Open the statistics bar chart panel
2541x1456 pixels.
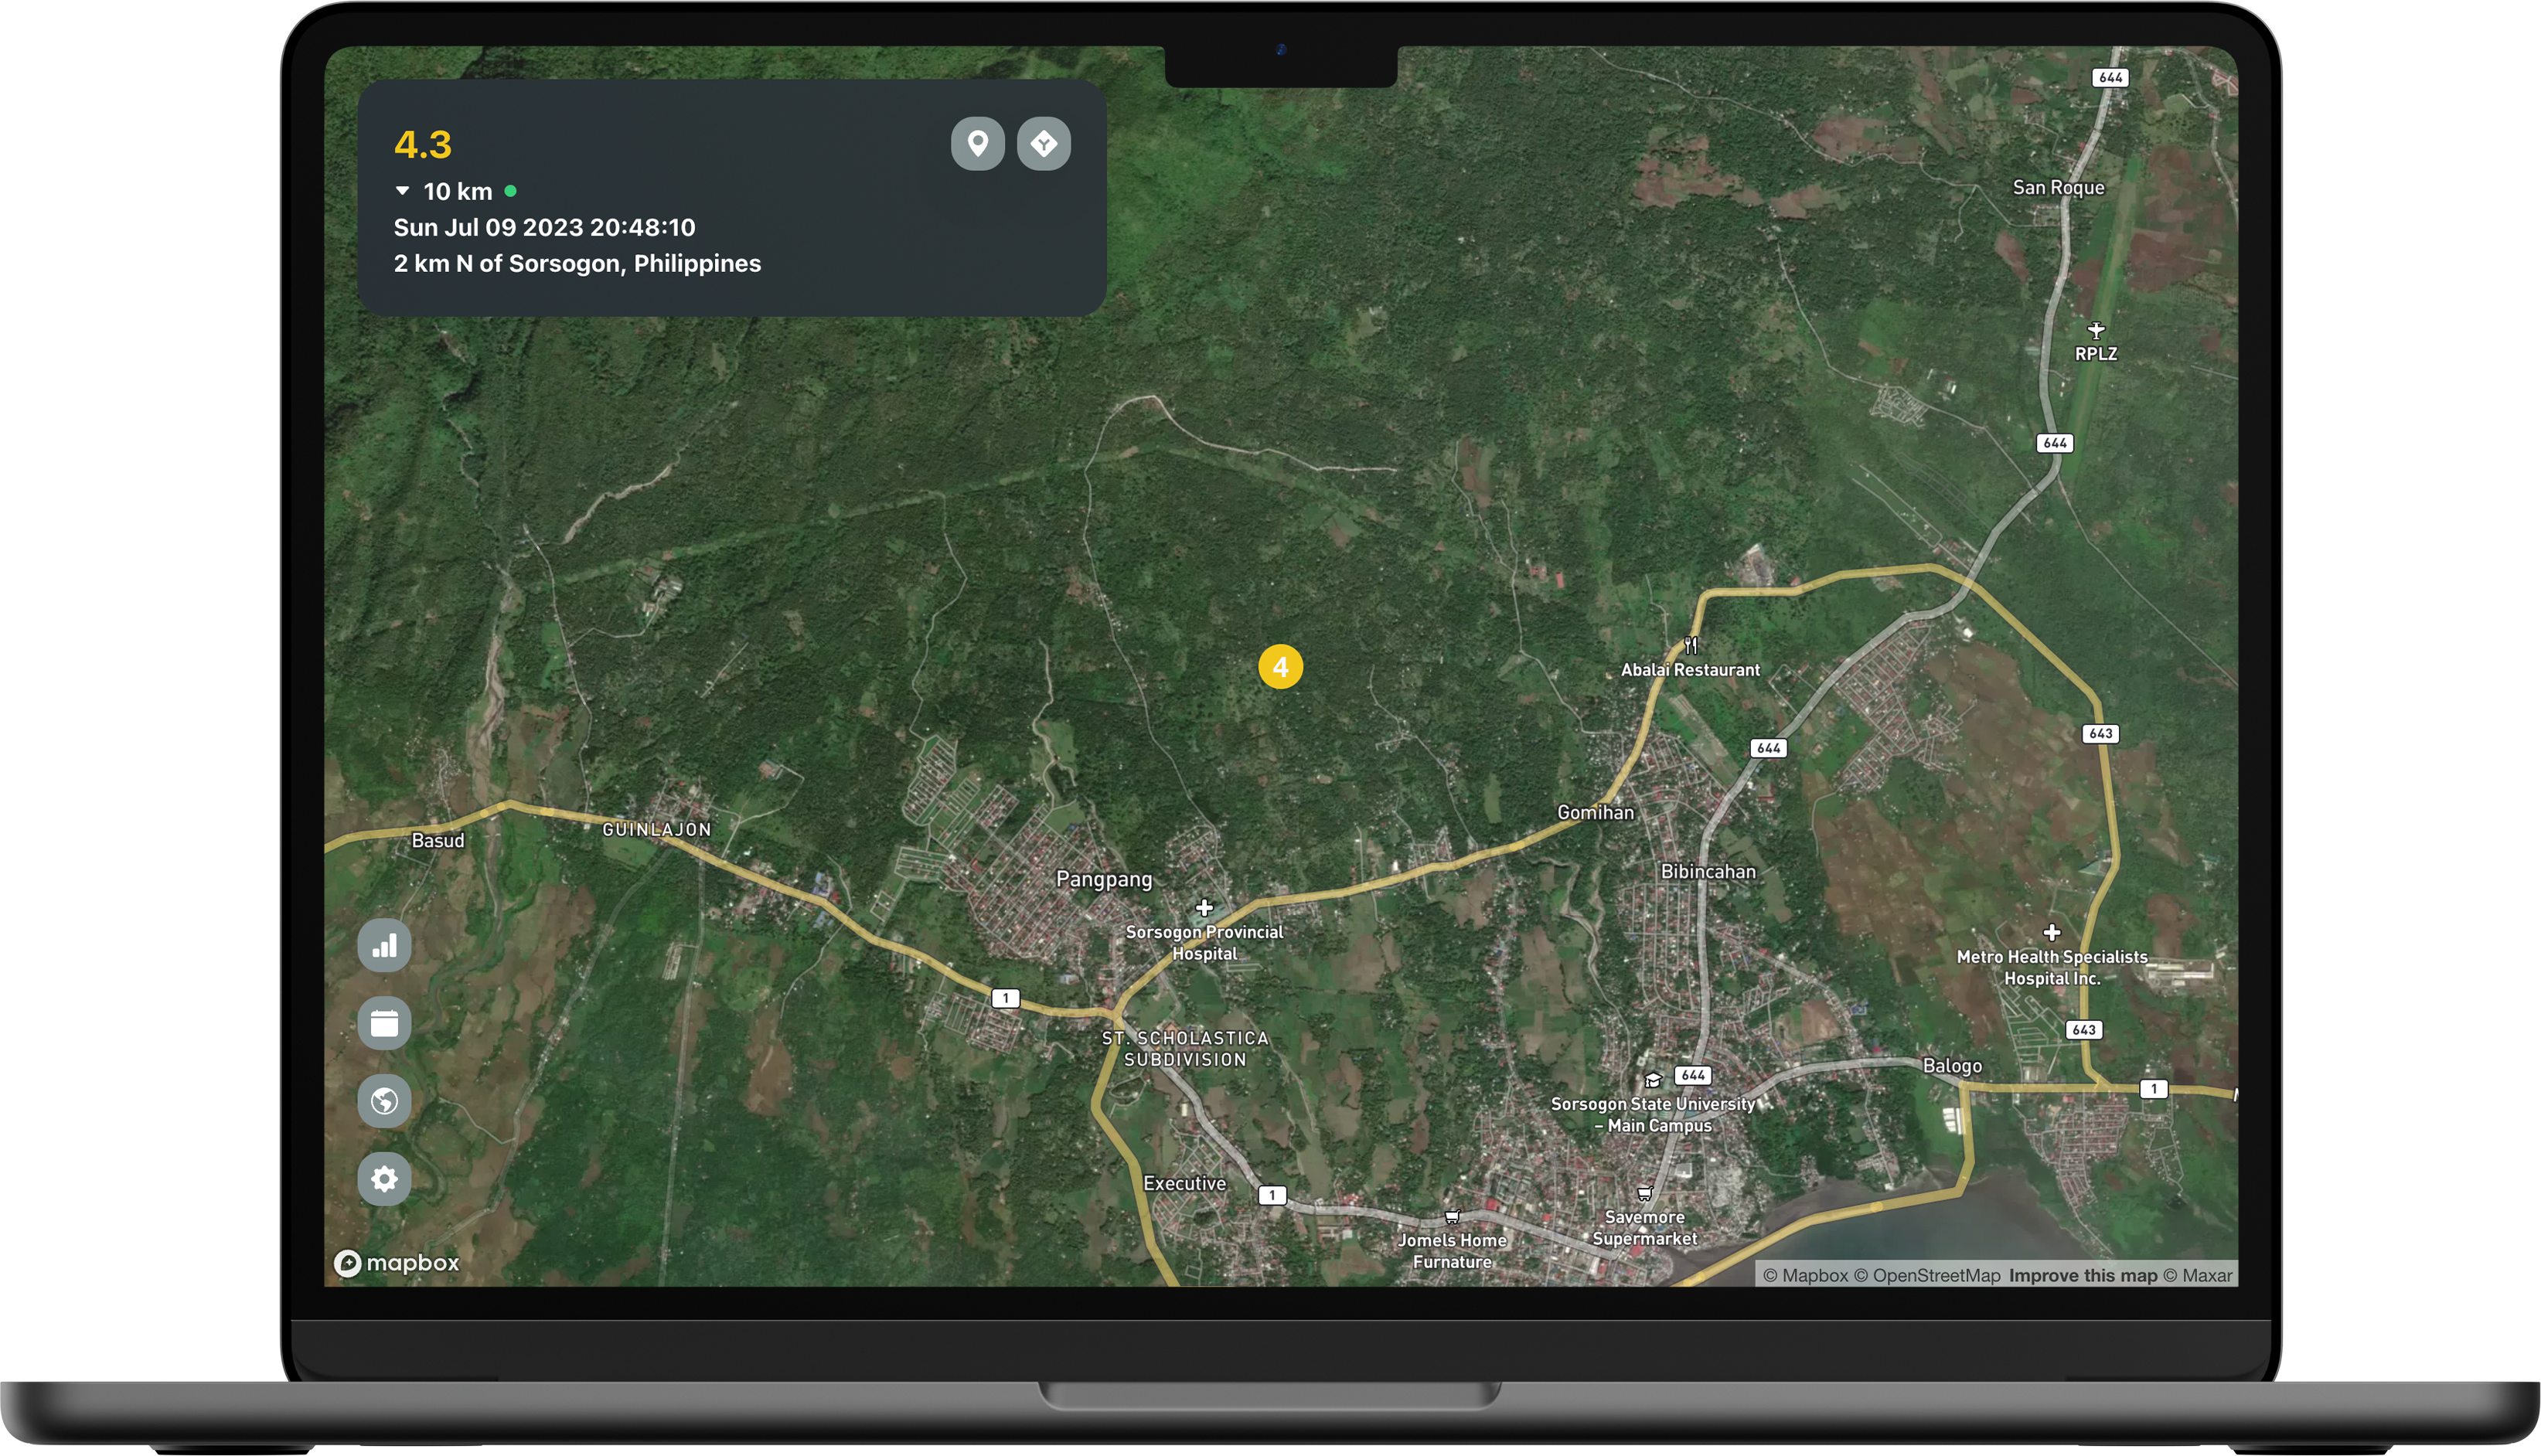click(384, 945)
